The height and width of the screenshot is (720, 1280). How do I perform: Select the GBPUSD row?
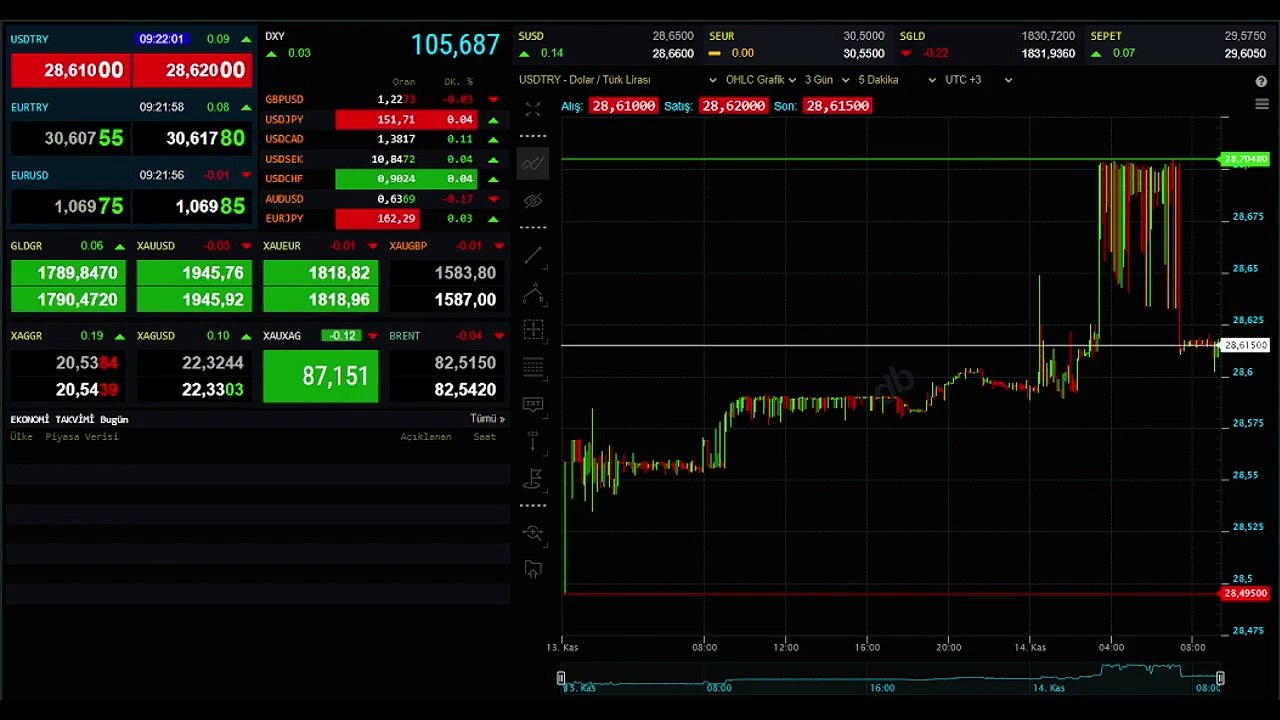(383, 99)
